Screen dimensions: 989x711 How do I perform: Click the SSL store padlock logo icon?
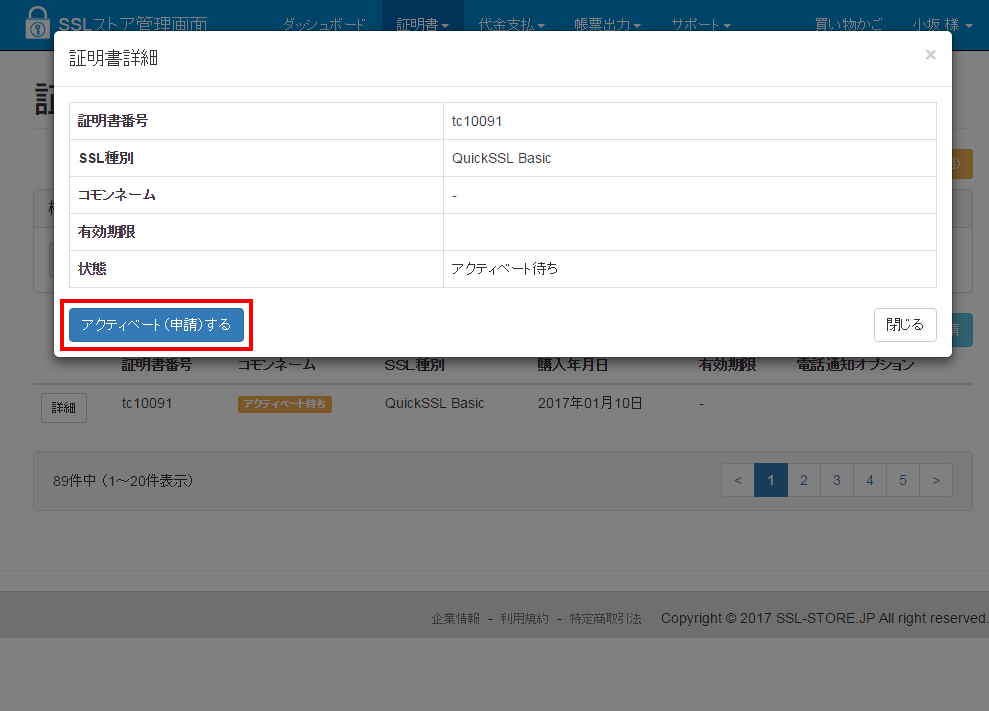37,22
